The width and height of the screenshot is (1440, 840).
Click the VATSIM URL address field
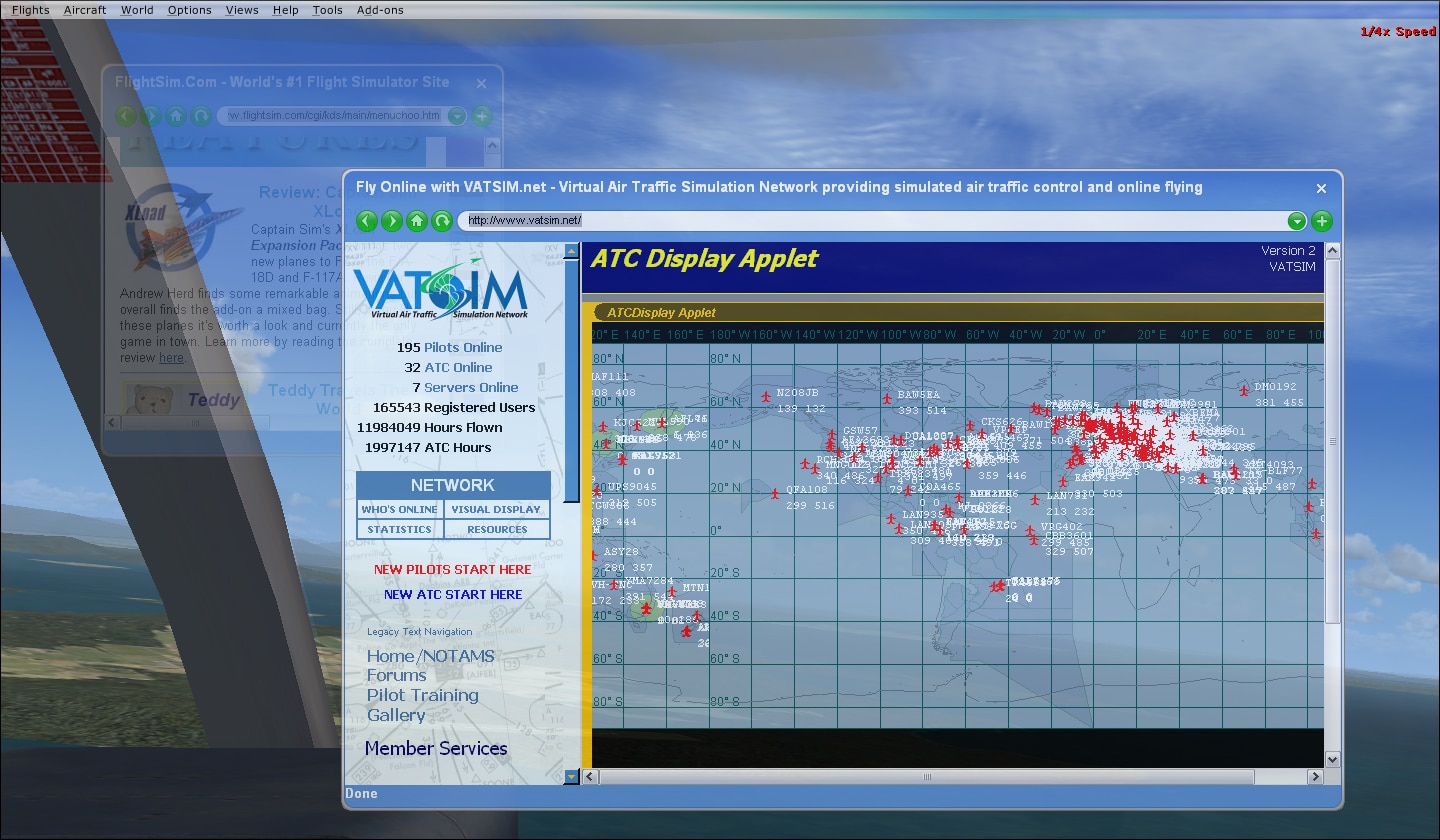[x=870, y=221]
